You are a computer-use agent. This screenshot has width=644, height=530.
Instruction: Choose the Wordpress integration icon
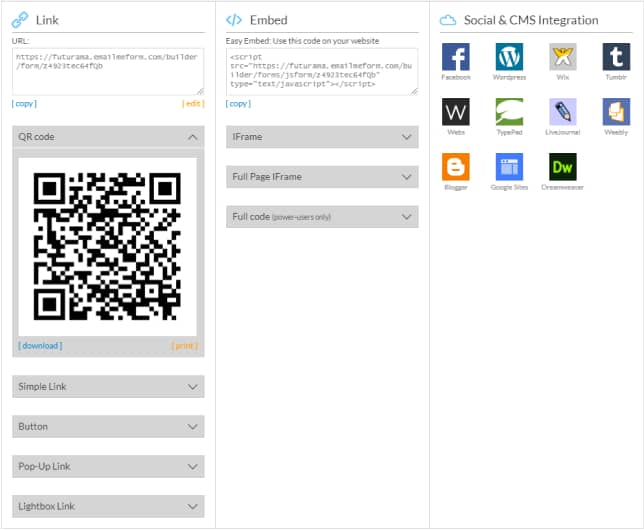(509, 57)
